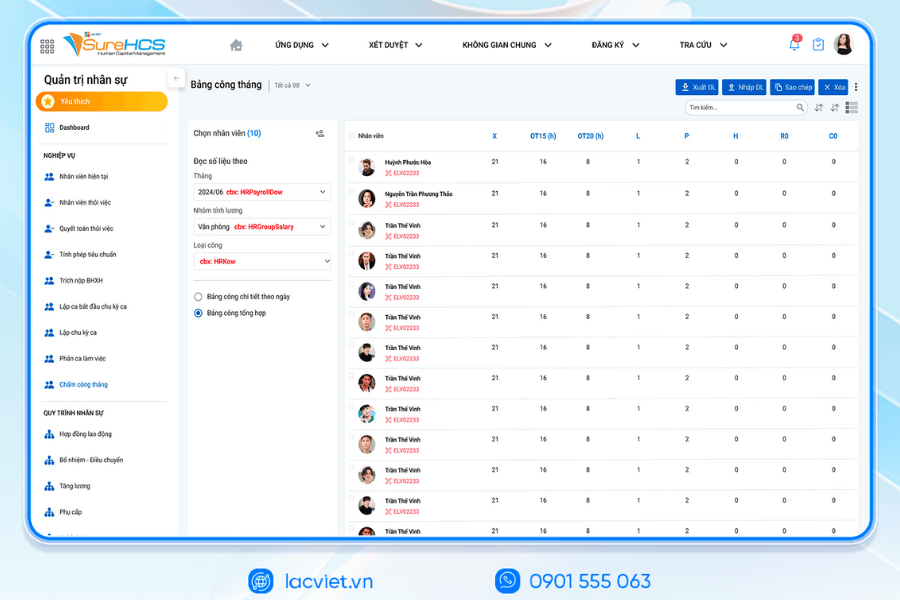This screenshot has width=900, height=600.
Task: Switch to the list view icon
Action: click(x=851, y=107)
